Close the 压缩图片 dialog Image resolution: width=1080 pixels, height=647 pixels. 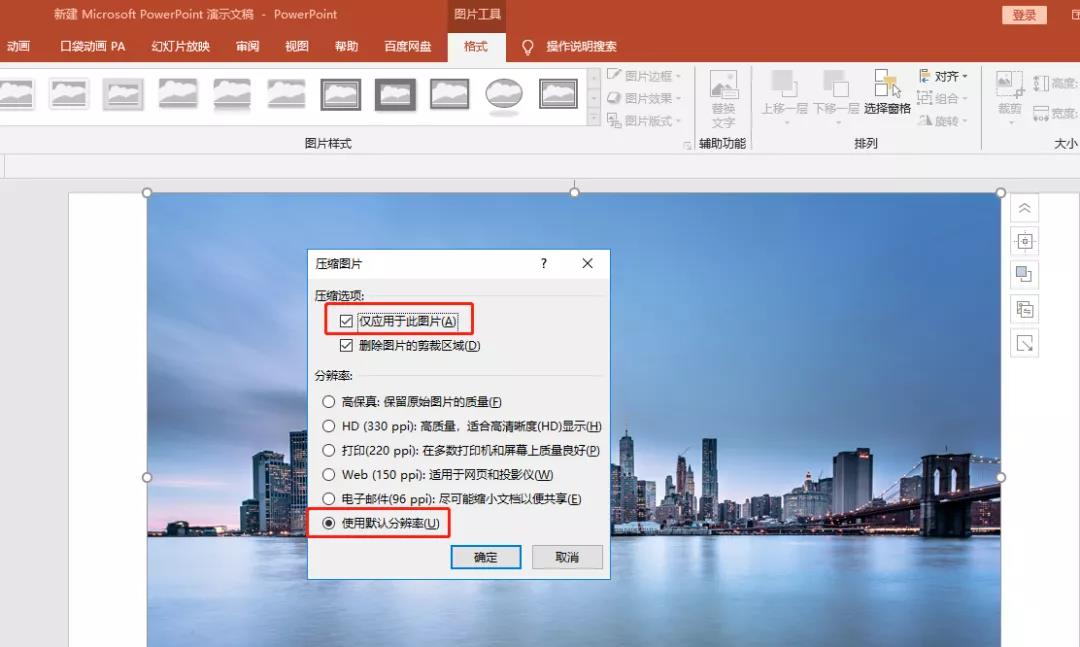coord(587,263)
